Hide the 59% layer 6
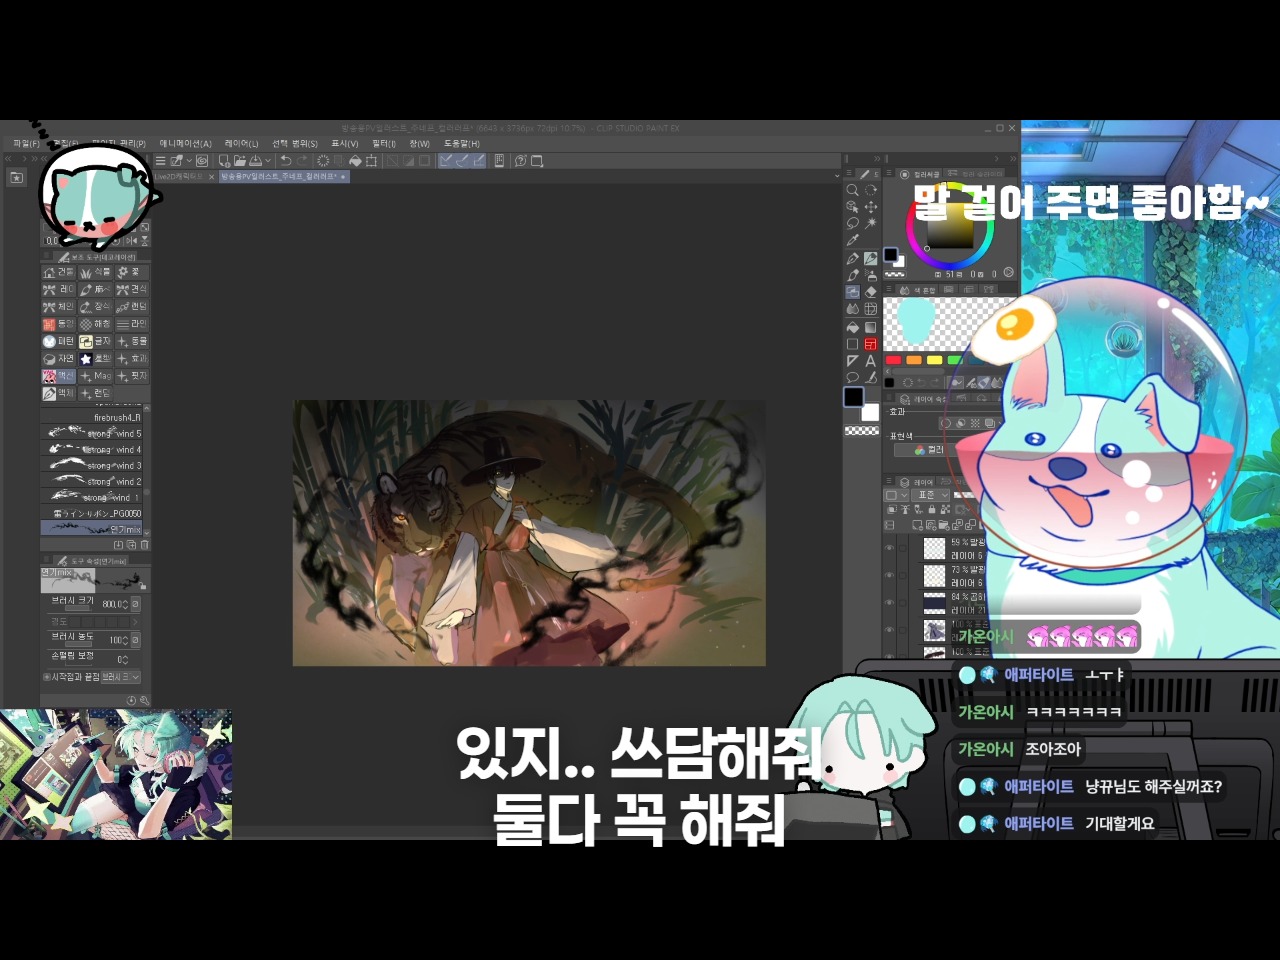 889,548
